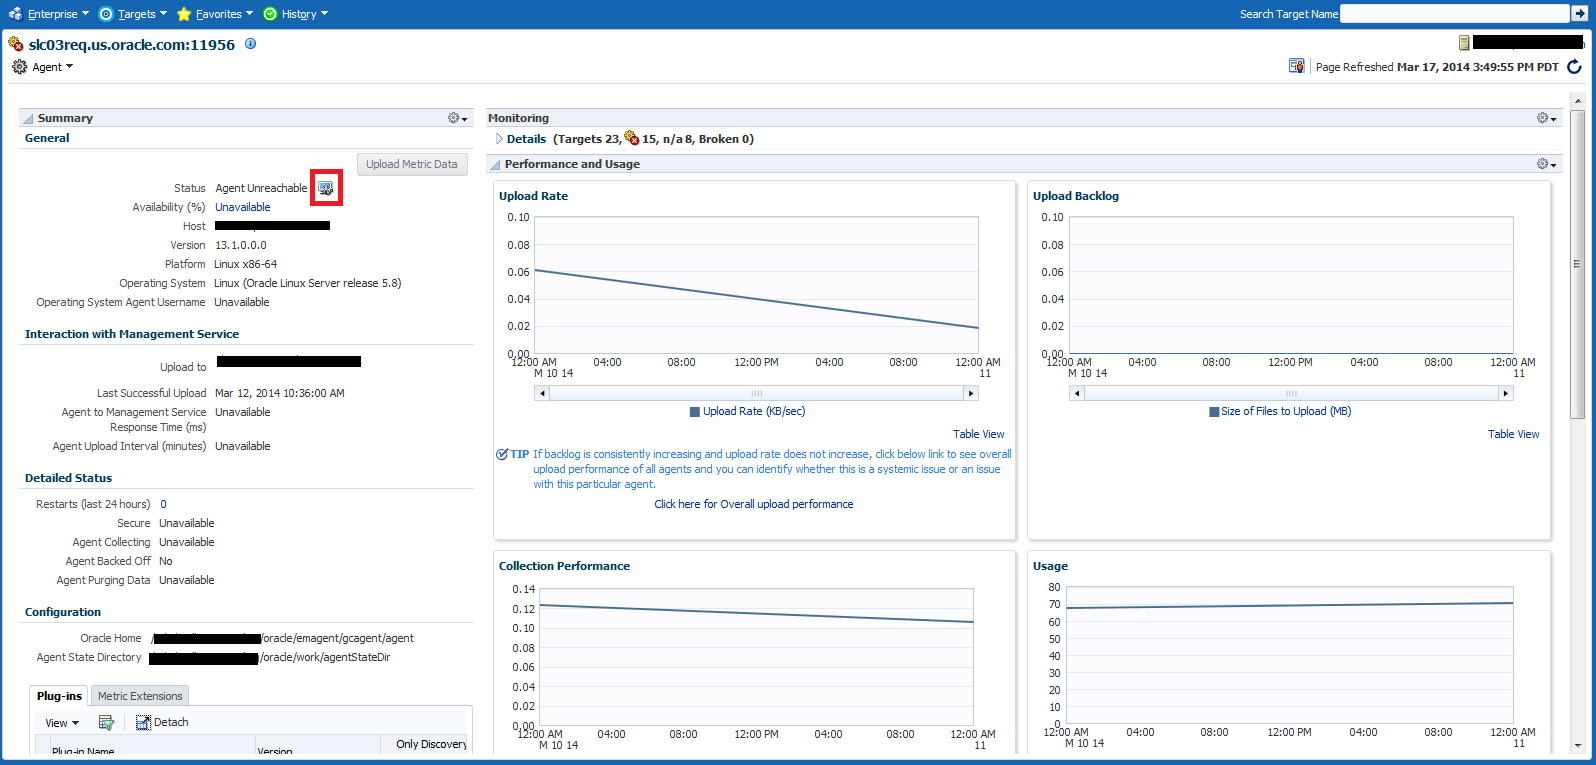Click the 'Interaction with Management Service' heading

pyautogui.click(x=132, y=334)
